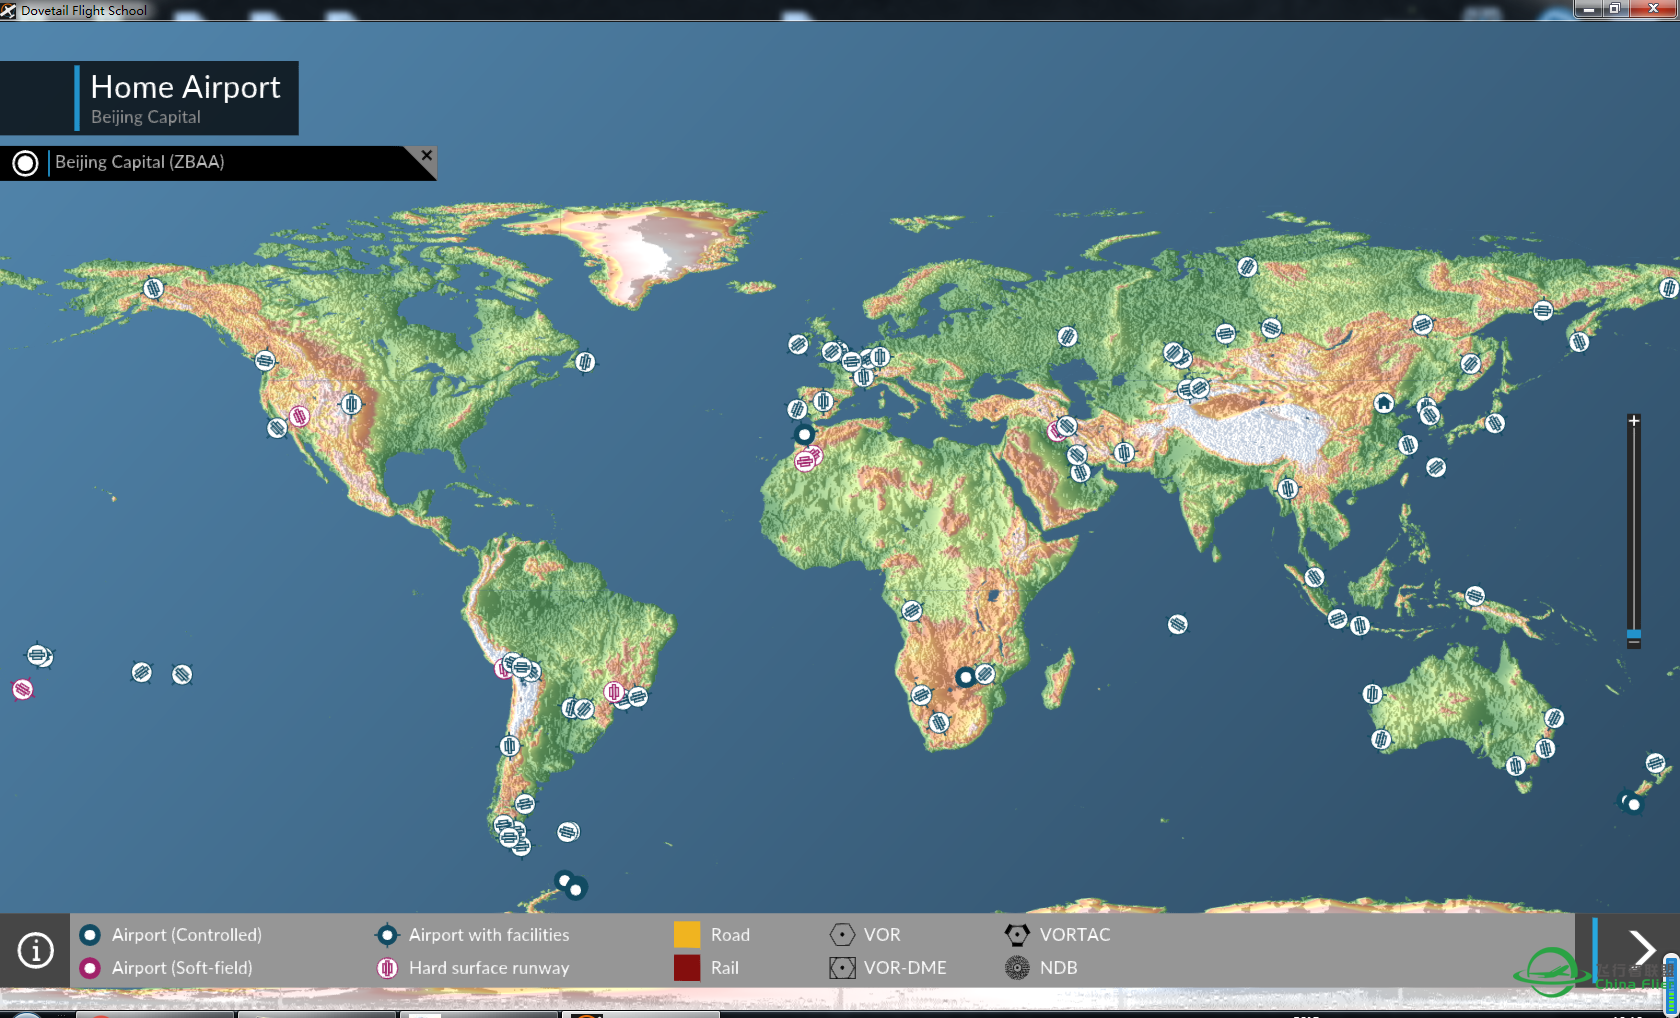Select the airport marker in Alaska
Image resolution: width=1680 pixels, height=1018 pixels.
click(x=153, y=288)
